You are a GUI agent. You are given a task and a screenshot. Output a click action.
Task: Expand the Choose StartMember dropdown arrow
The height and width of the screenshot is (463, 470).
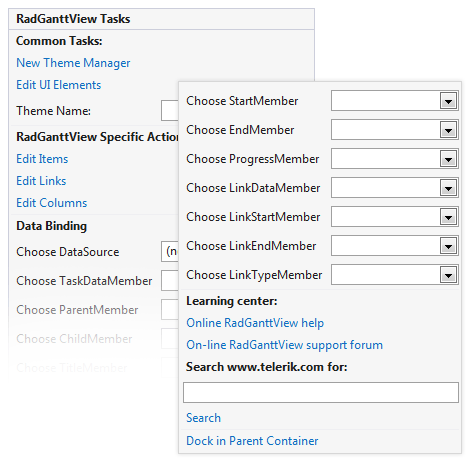pyautogui.click(x=448, y=101)
